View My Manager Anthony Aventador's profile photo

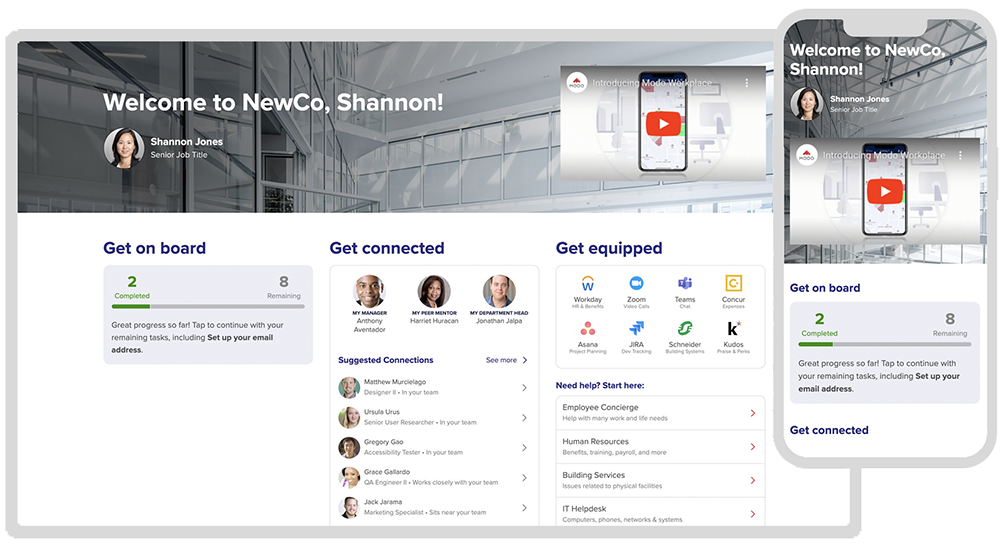click(369, 292)
